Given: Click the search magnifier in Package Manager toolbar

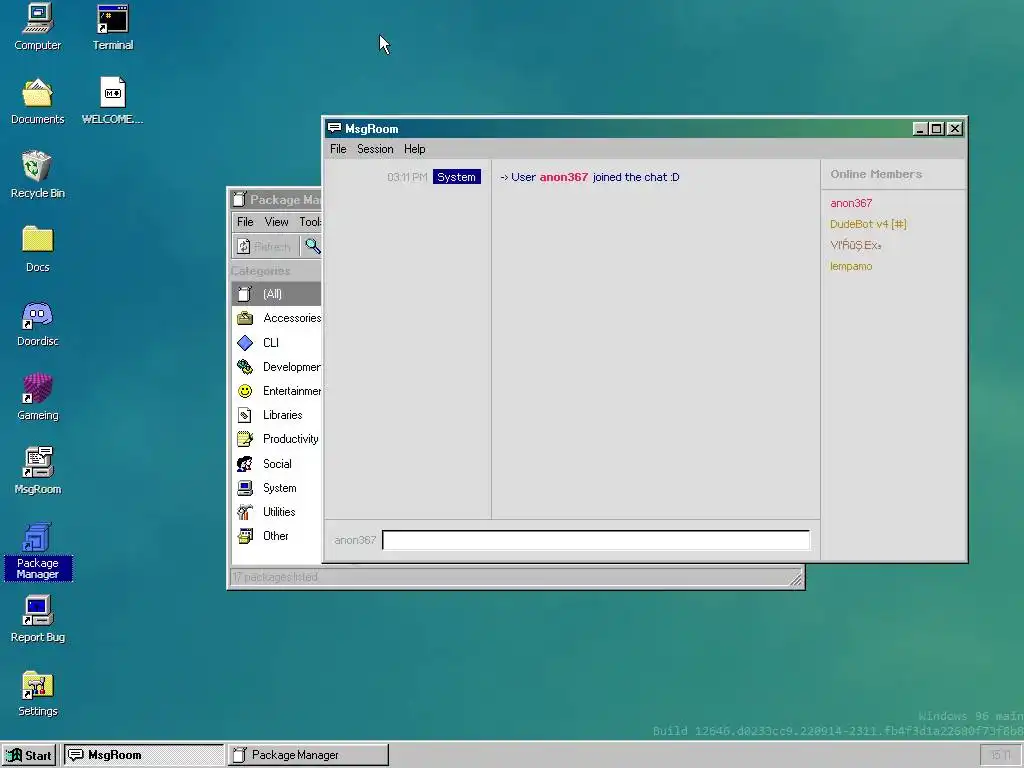Looking at the screenshot, I should click(x=312, y=246).
